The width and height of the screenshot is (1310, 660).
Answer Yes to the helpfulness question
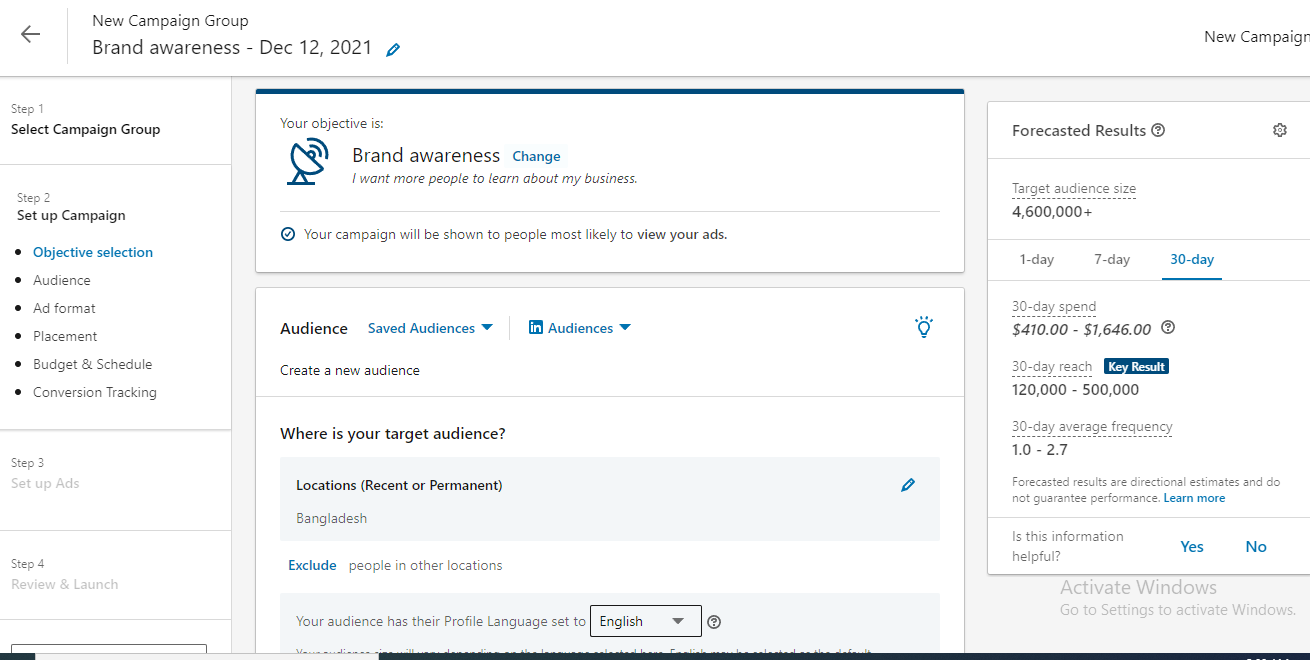tap(1191, 546)
